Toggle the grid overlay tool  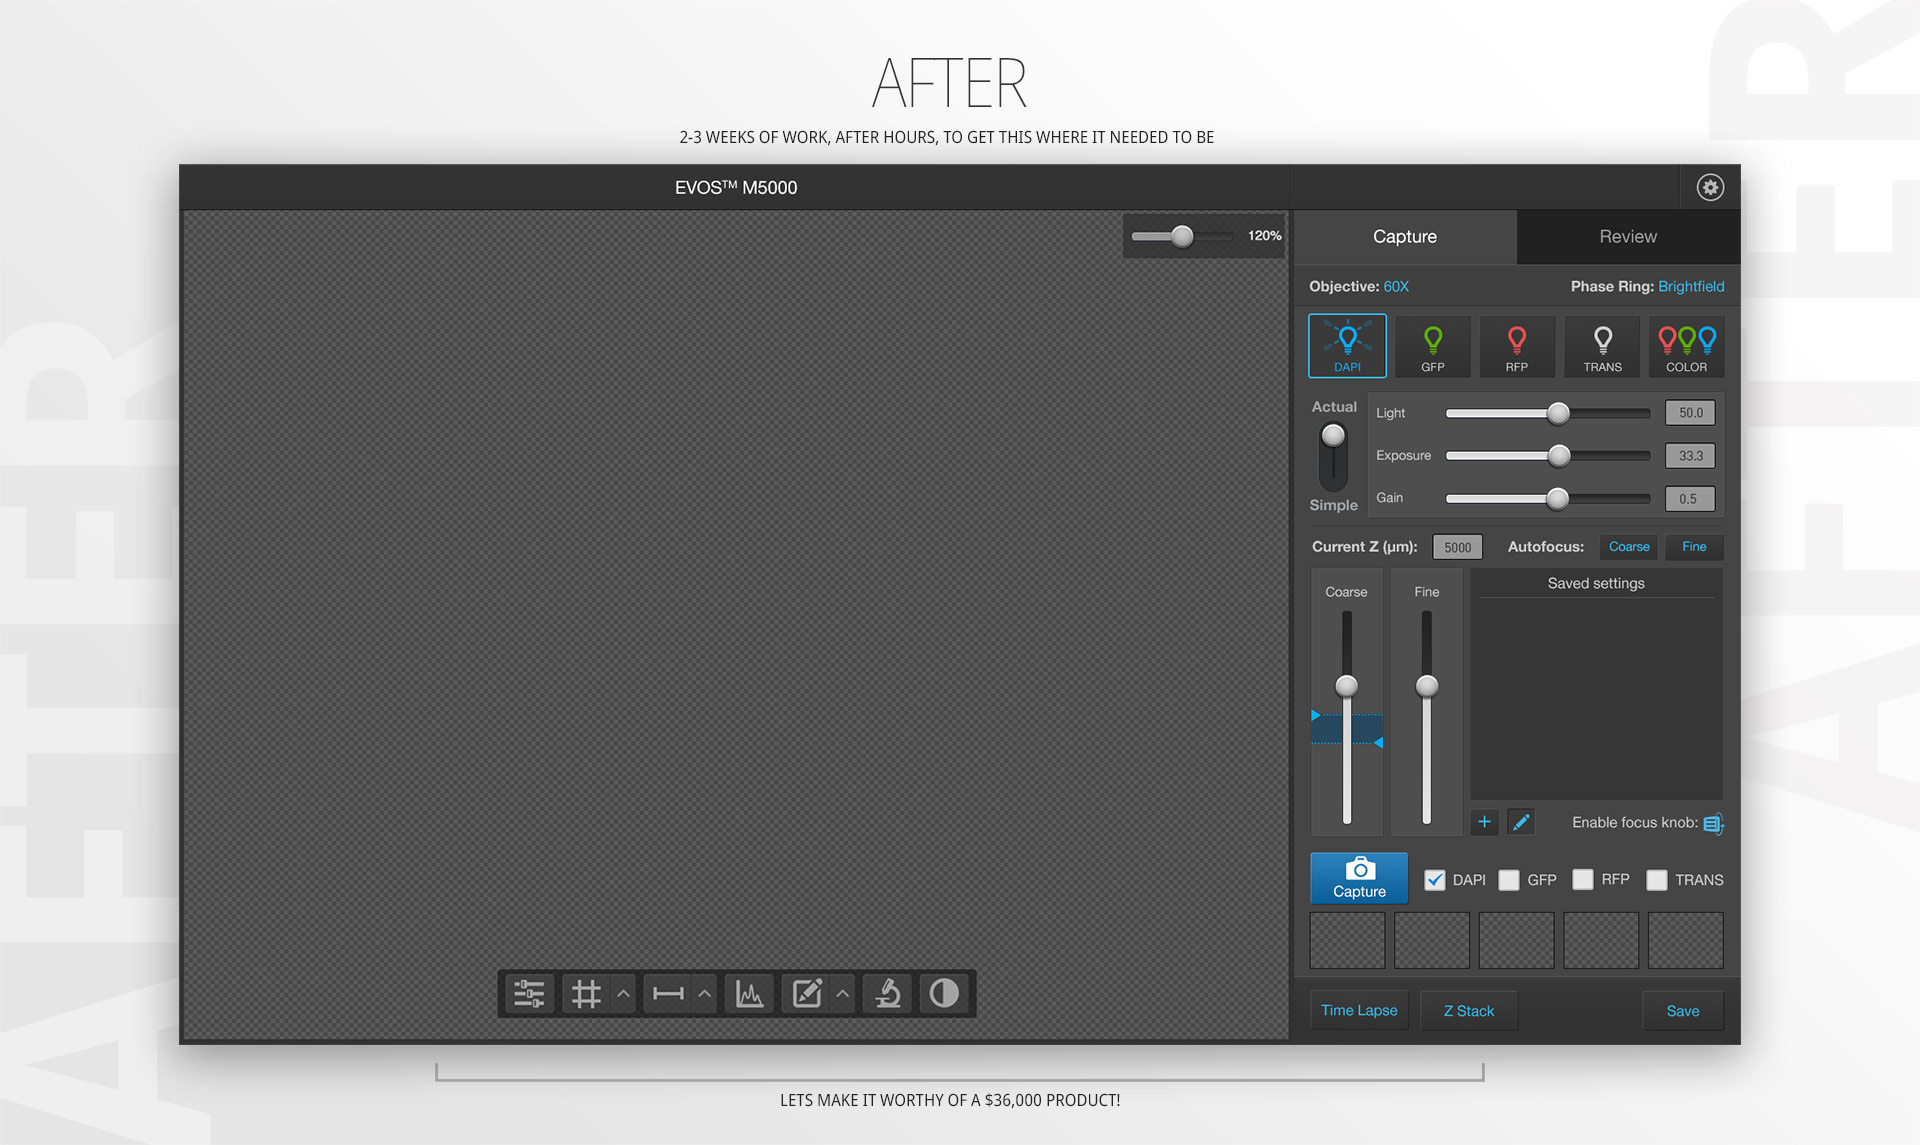[x=586, y=994]
